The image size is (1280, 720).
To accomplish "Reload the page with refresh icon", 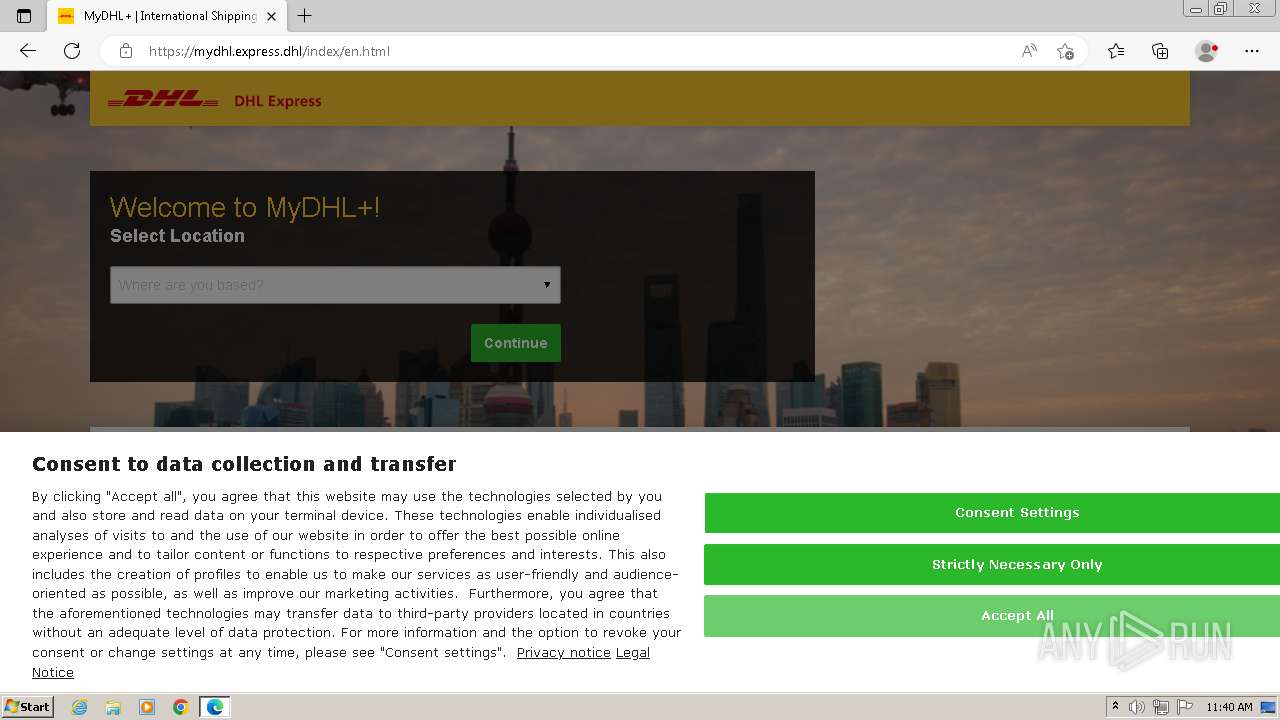I will pyautogui.click(x=72, y=51).
